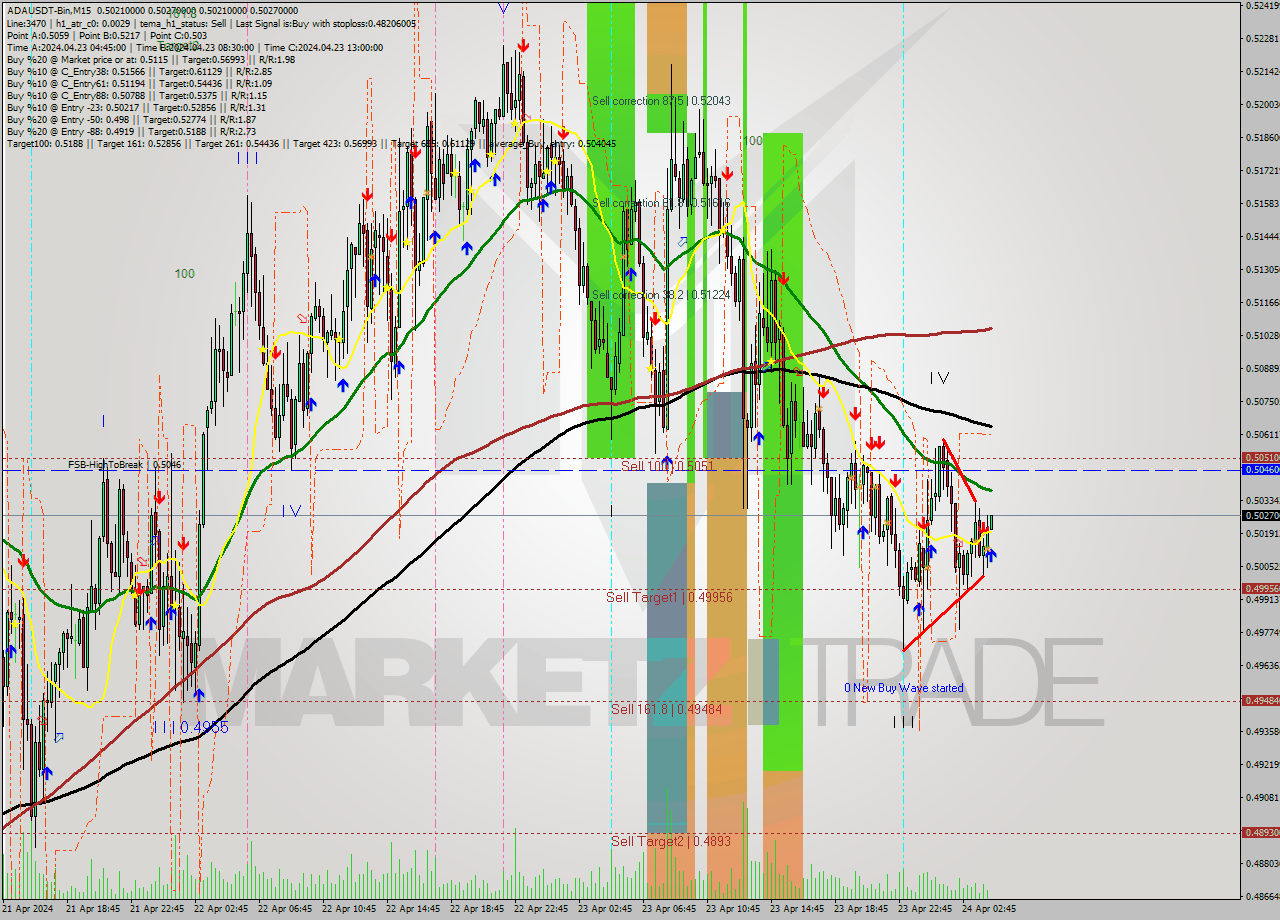Click the '21 Apr 2024' time axis label
The height and width of the screenshot is (920, 1280).
pos(30,909)
